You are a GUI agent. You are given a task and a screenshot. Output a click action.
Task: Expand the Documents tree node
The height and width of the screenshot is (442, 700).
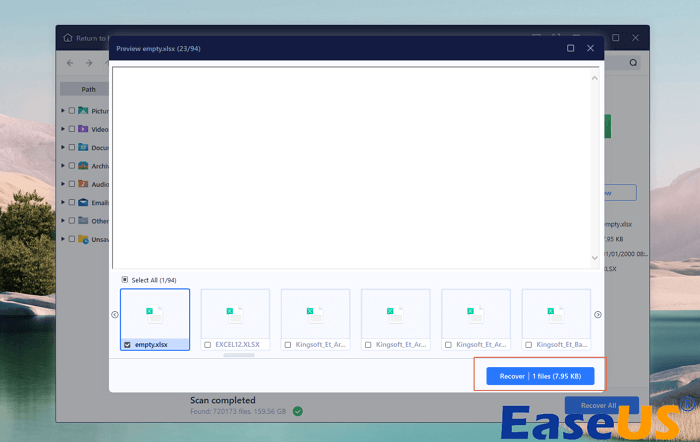(63, 147)
